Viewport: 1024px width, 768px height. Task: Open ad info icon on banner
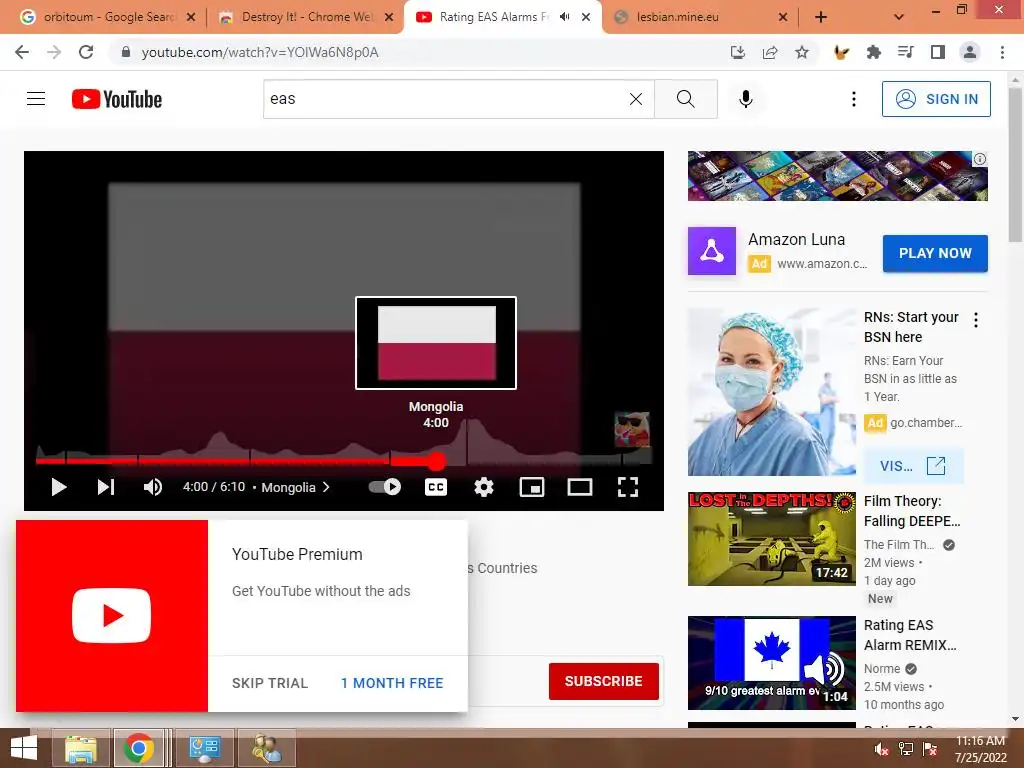(x=980, y=159)
